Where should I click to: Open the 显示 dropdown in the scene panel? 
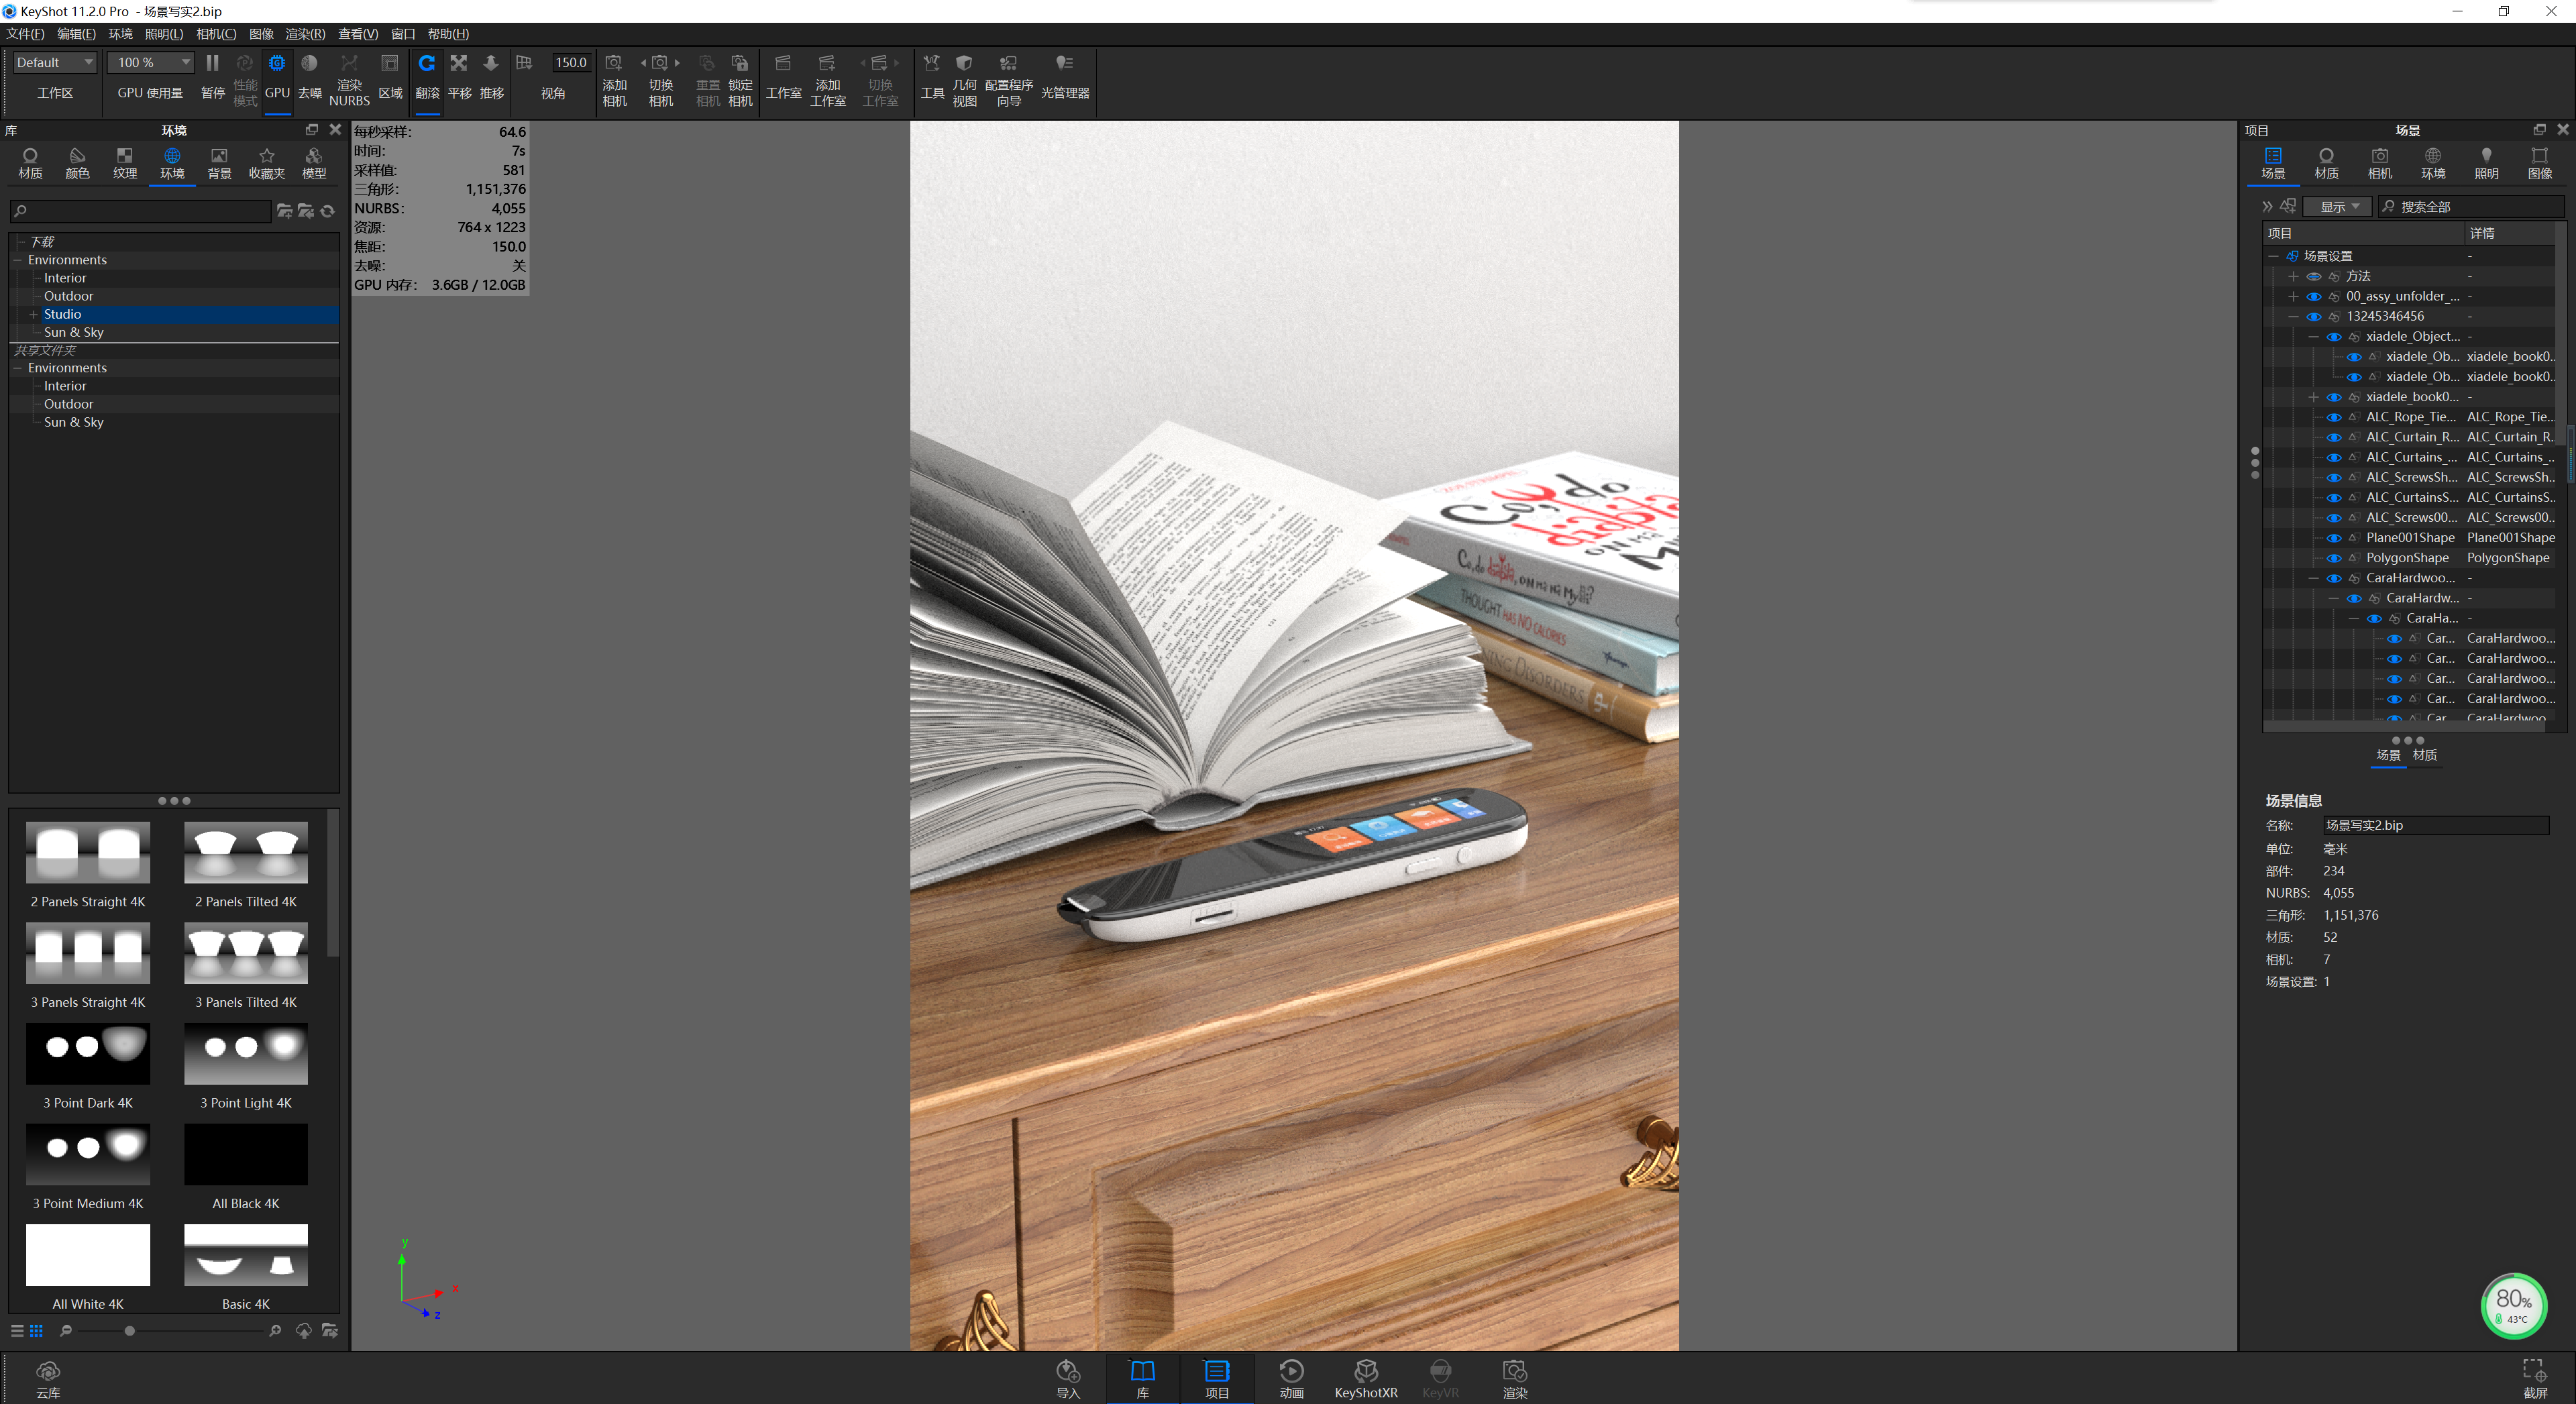tap(2337, 207)
